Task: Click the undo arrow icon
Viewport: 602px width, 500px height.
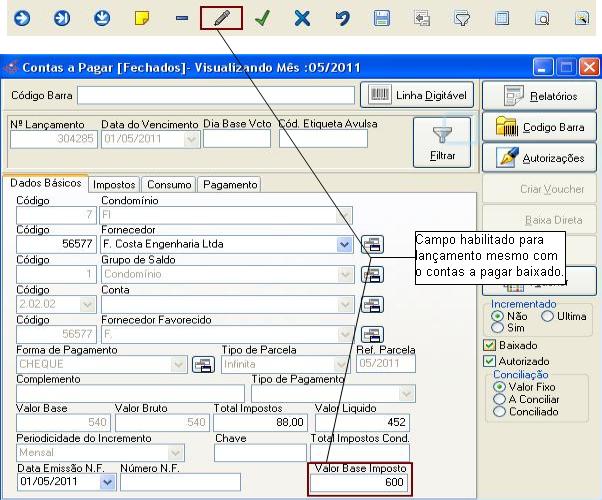Action: pos(342,18)
